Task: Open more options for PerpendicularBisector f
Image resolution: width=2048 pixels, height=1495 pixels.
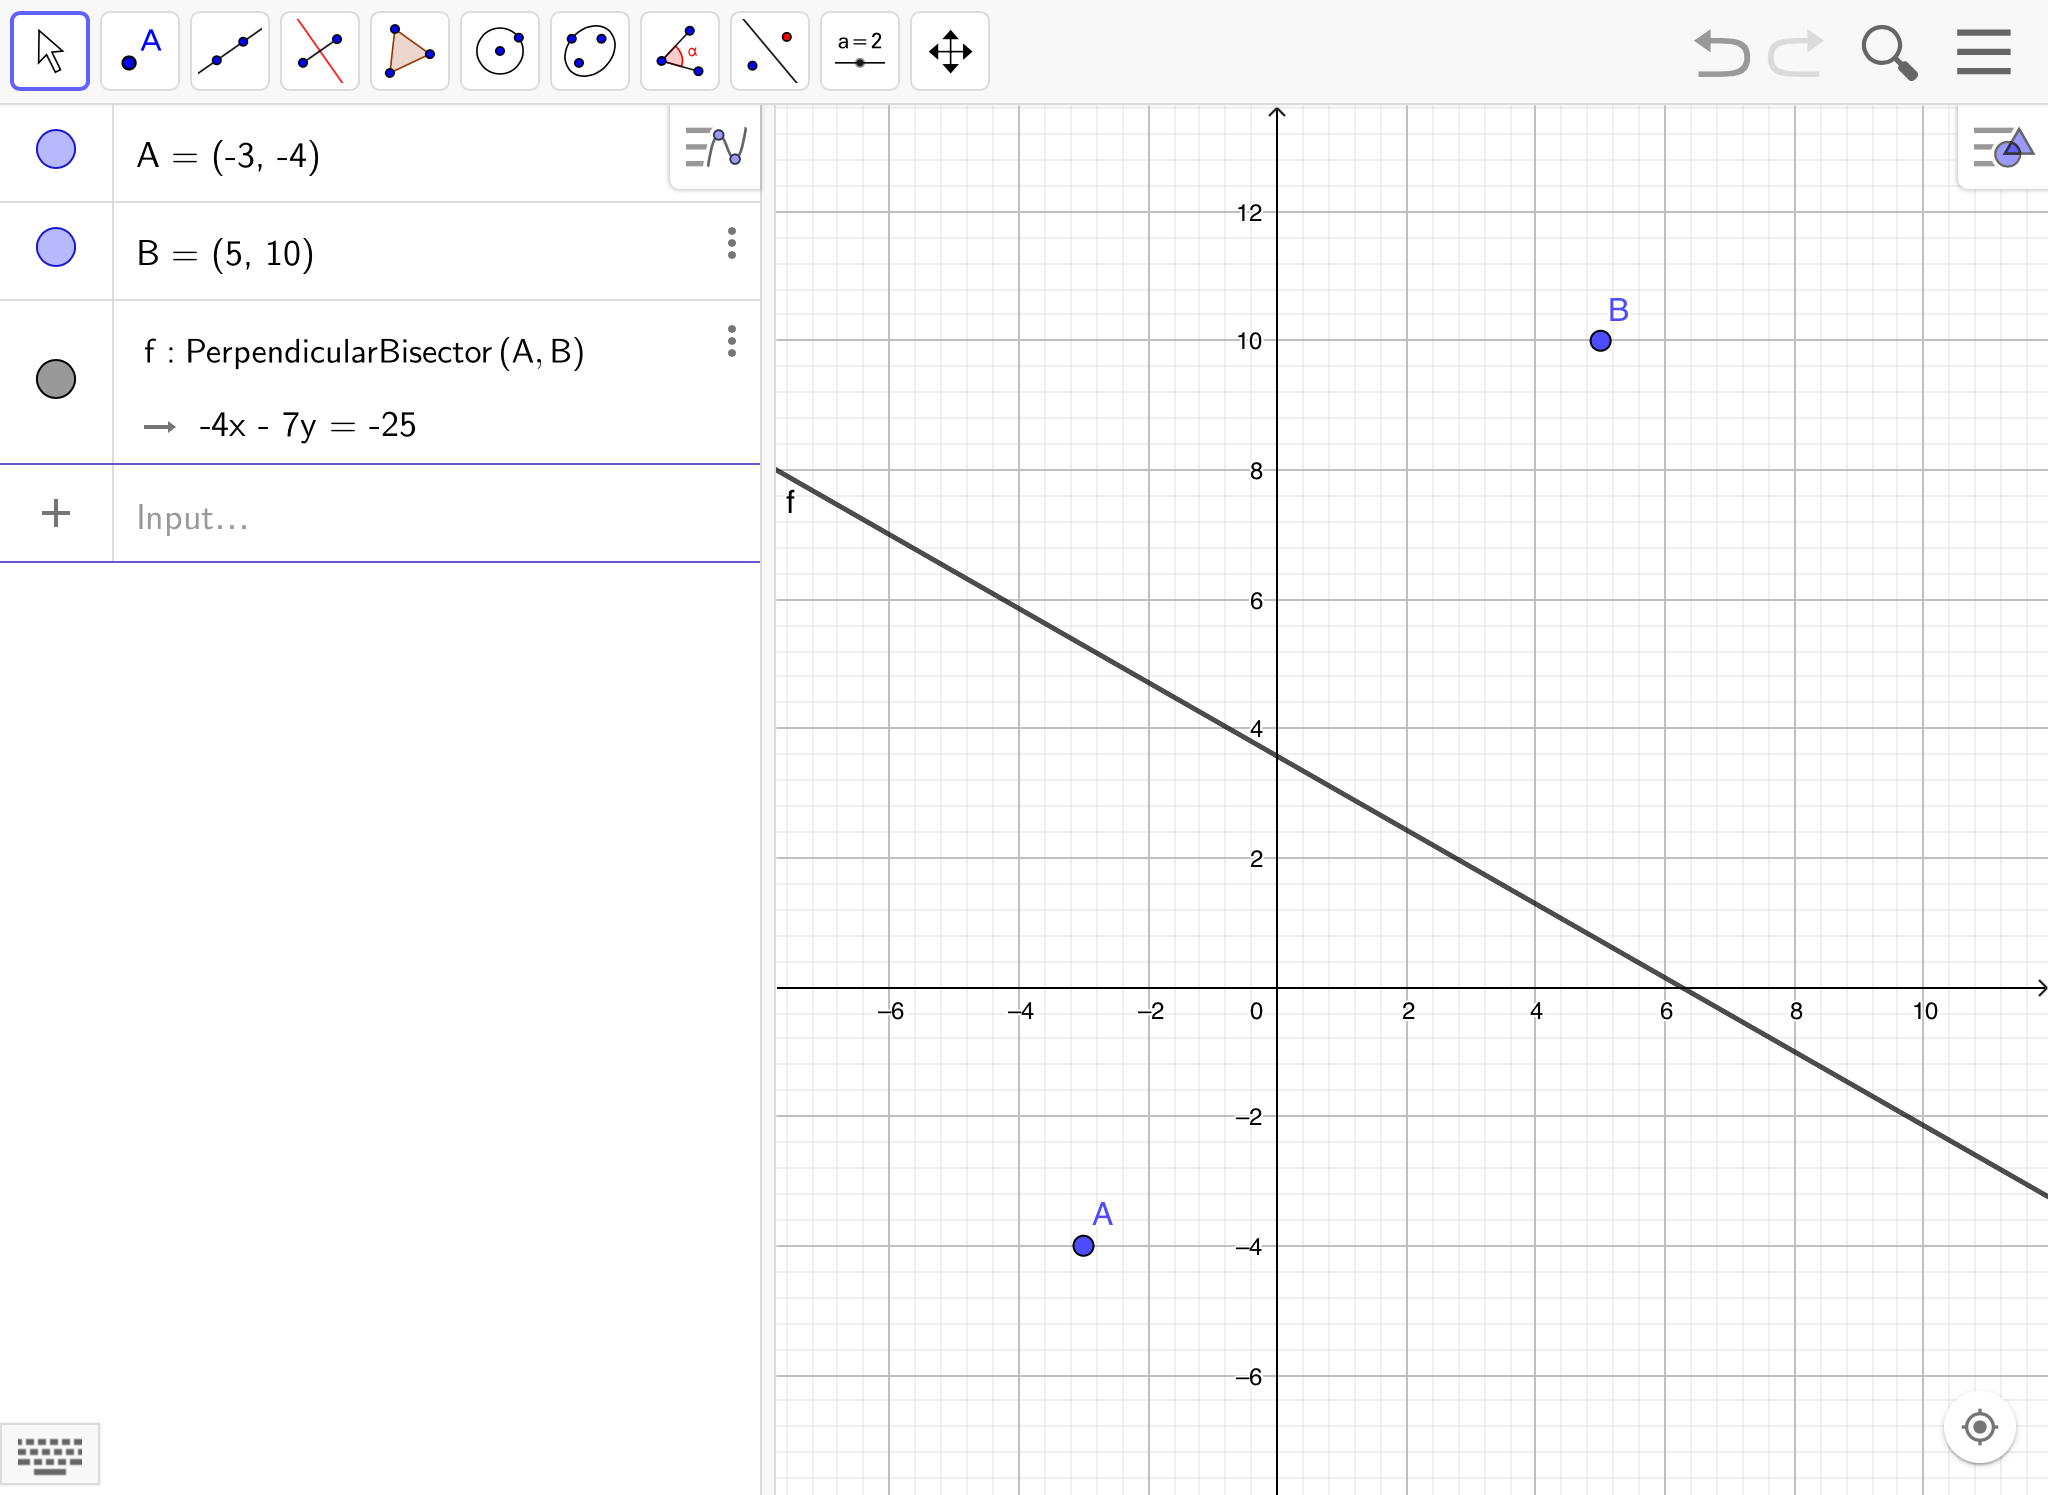Action: tap(732, 341)
